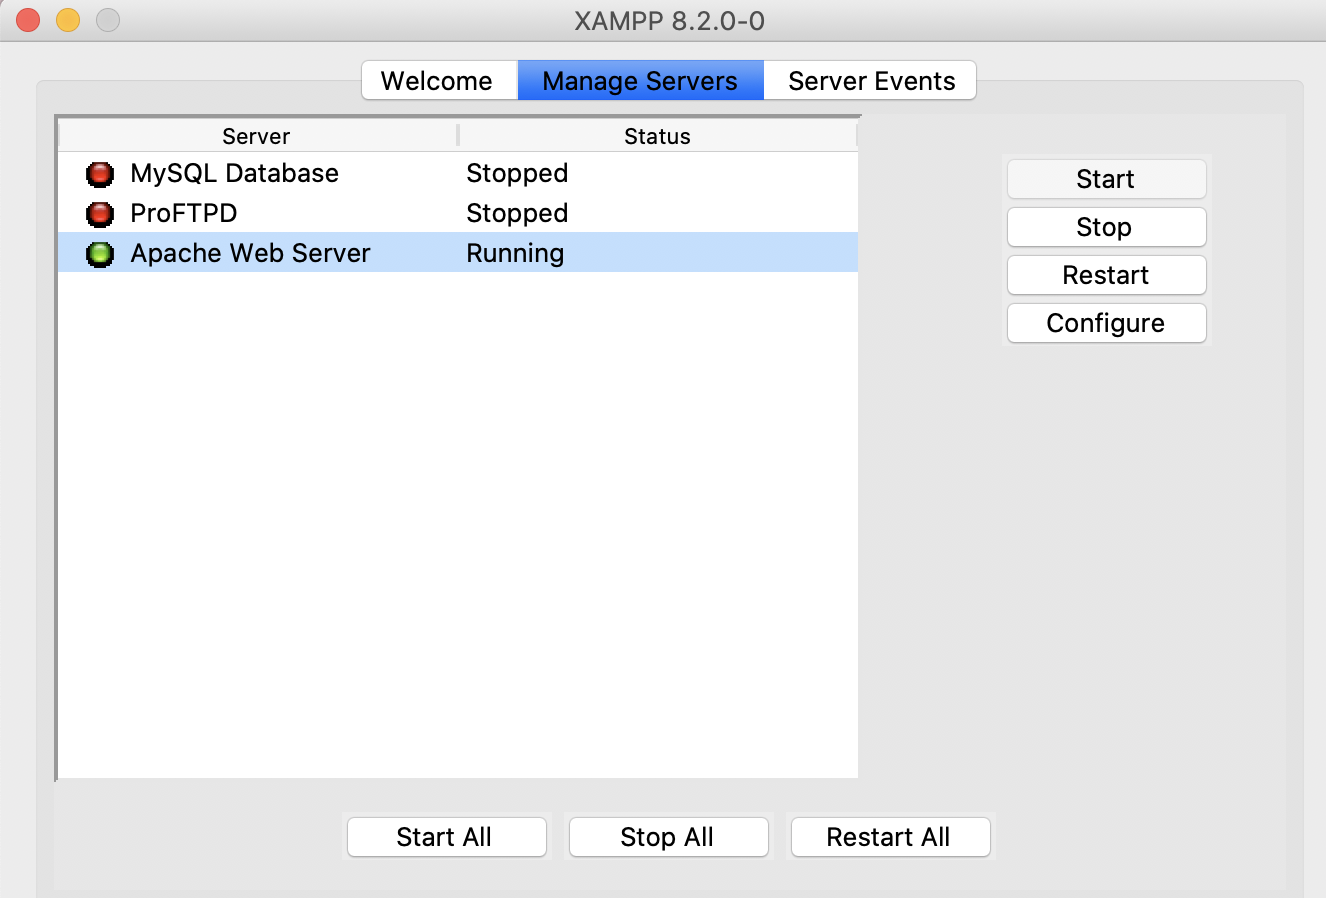
Task: Open the Server Events tab
Action: (x=871, y=81)
